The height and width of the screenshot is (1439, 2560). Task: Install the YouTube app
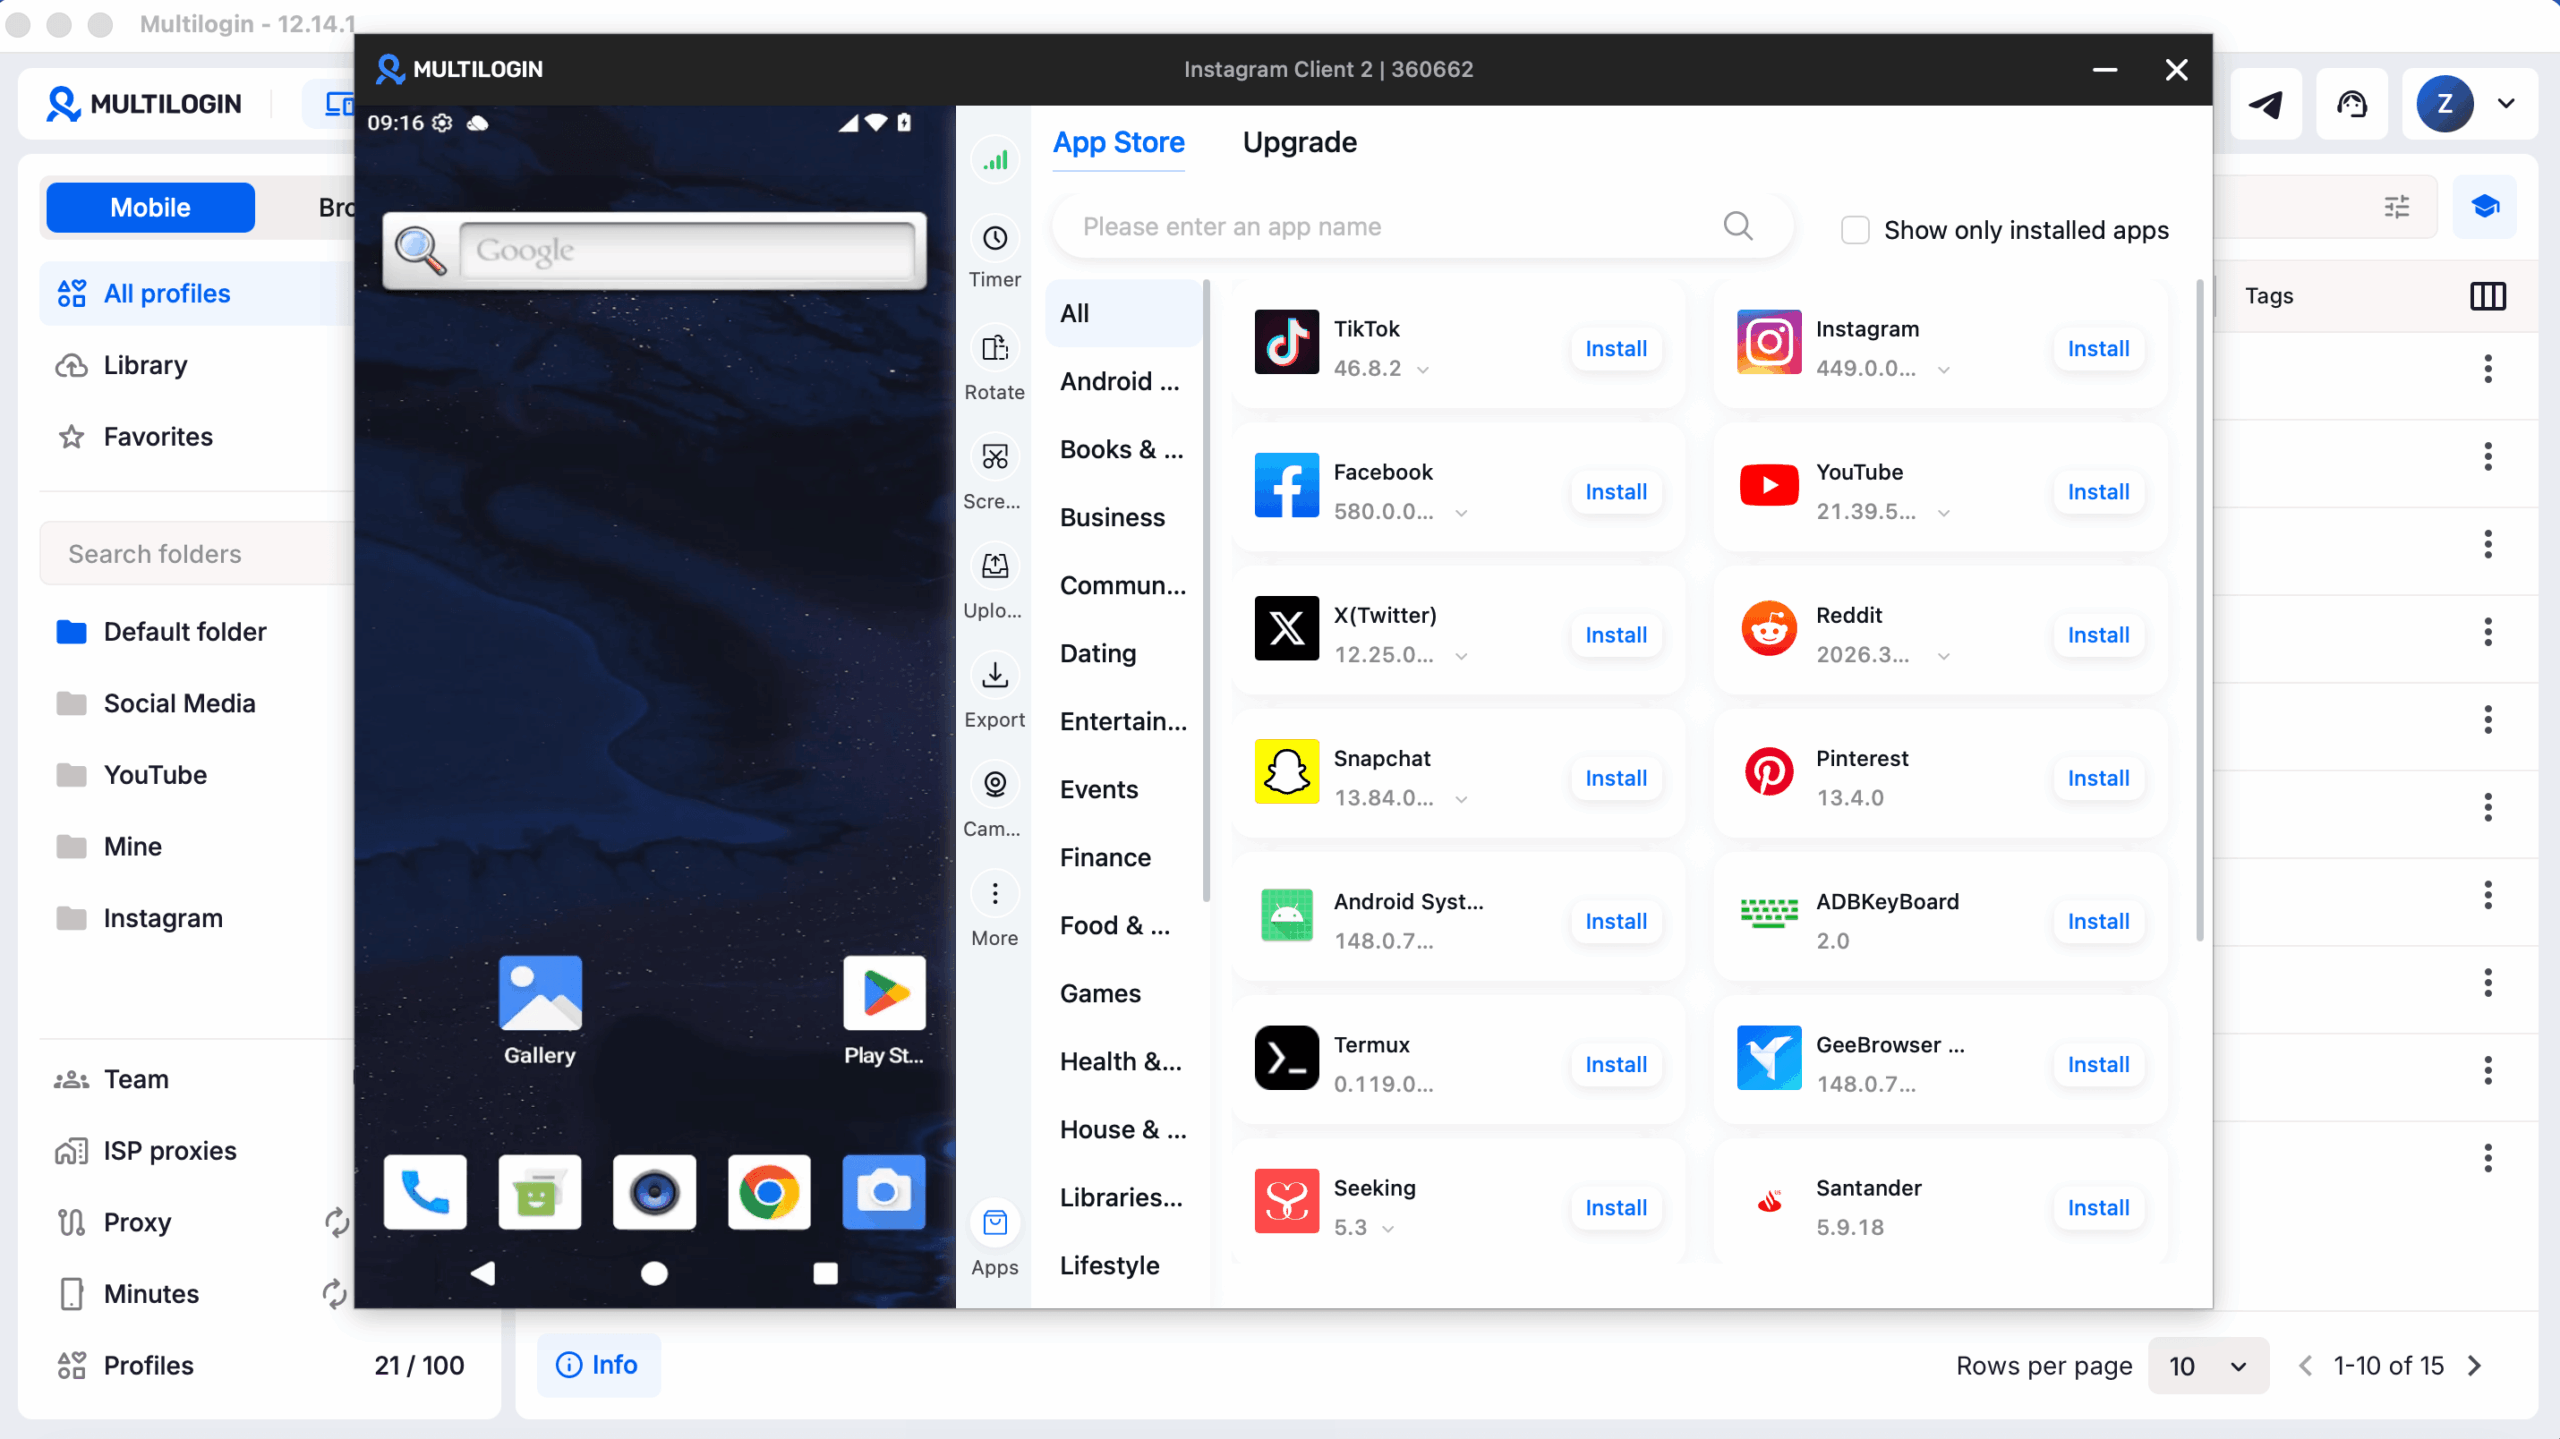coord(2098,492)
